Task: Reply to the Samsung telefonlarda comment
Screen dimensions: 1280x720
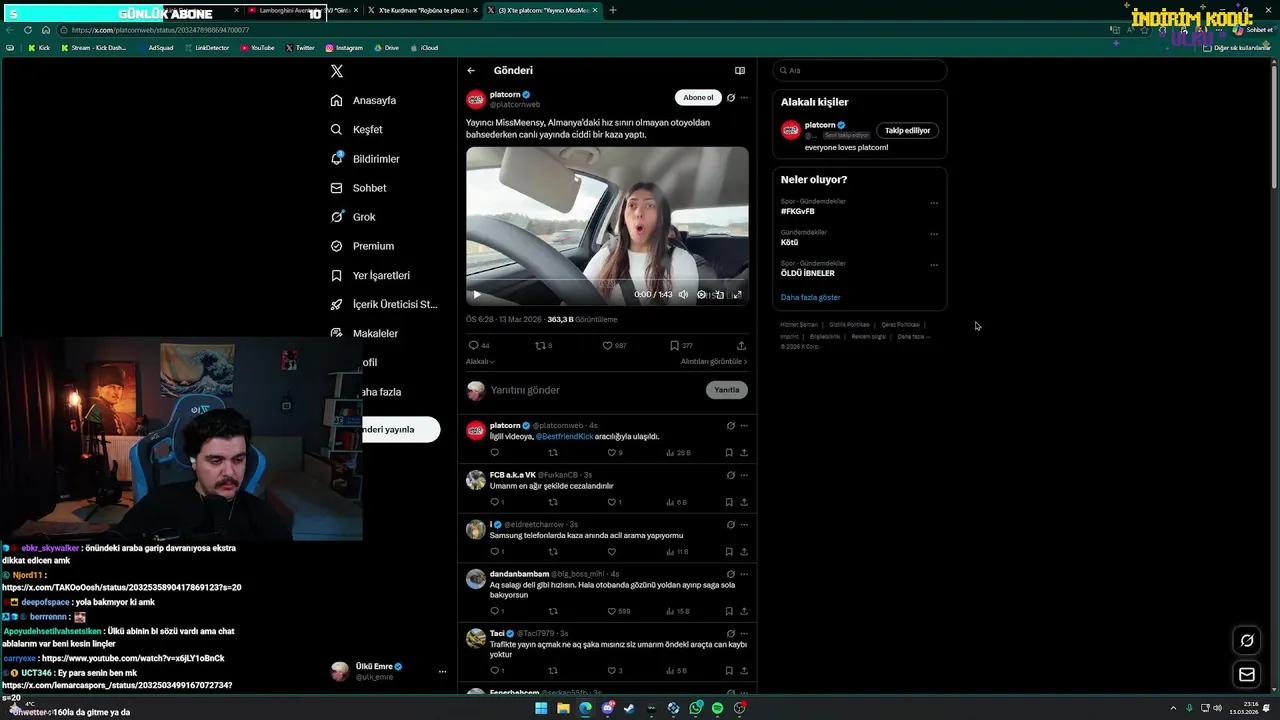Action: coord(497,552)
